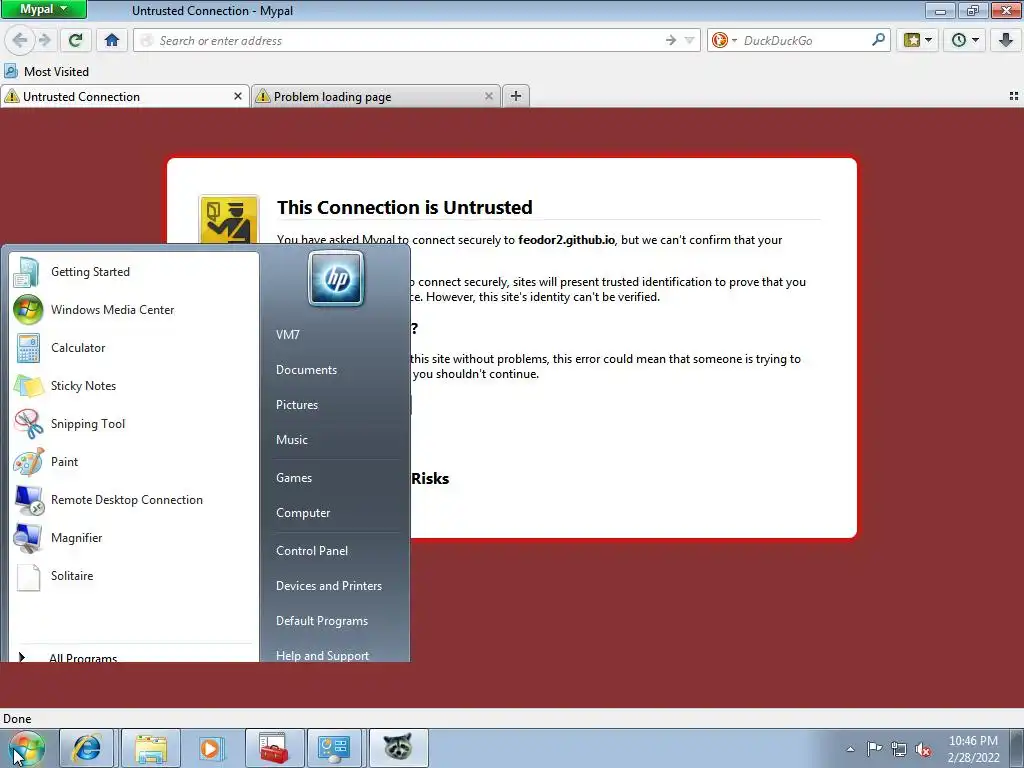
Task: Open the Action Center flag icon
Action: pyautogui.click(x=874, y=749)
